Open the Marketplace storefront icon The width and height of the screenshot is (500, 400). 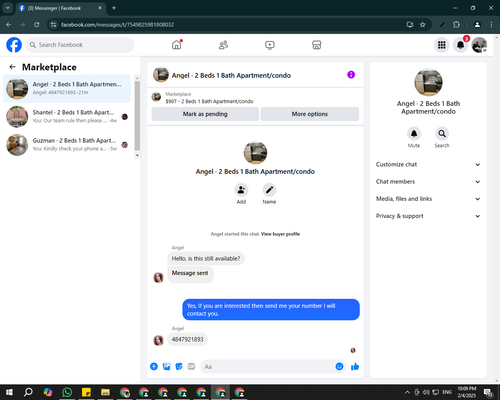(x=317, y=45)
